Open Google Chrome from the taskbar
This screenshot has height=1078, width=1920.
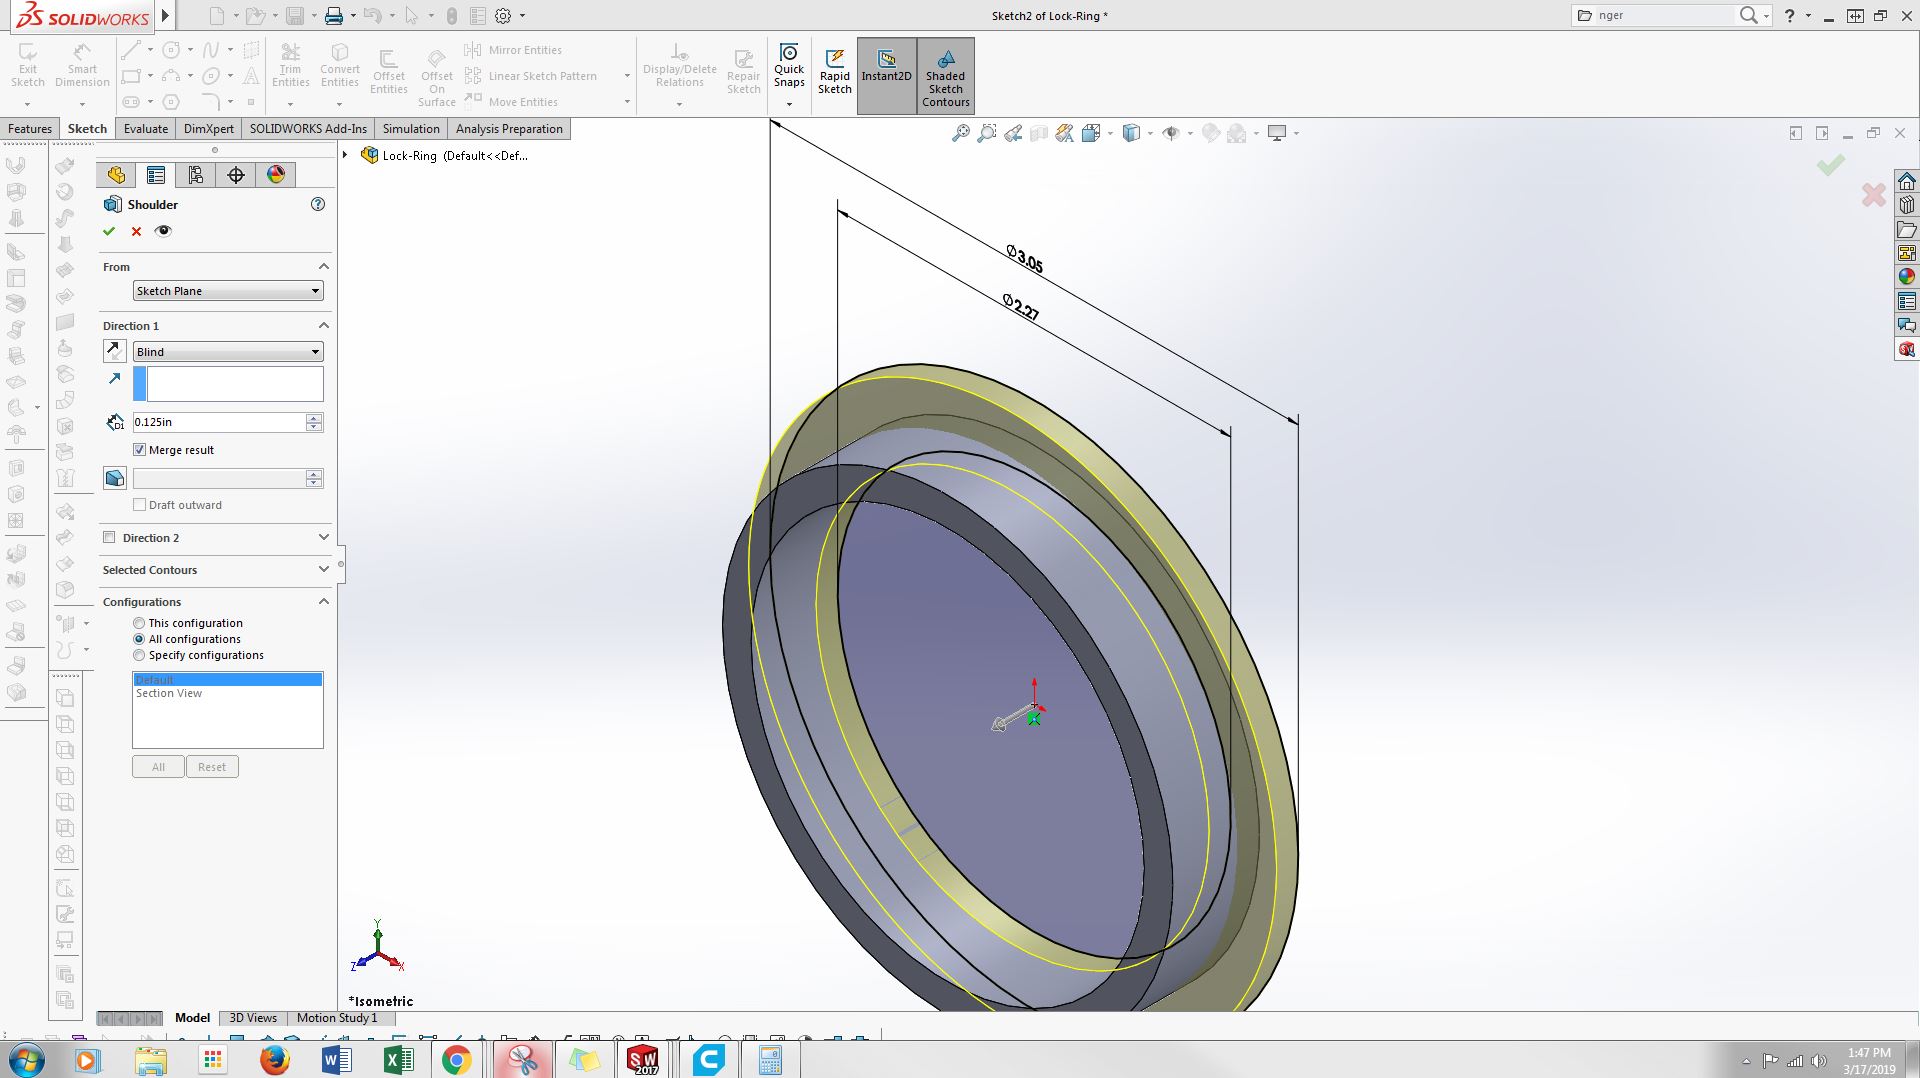coord(456,1060)
